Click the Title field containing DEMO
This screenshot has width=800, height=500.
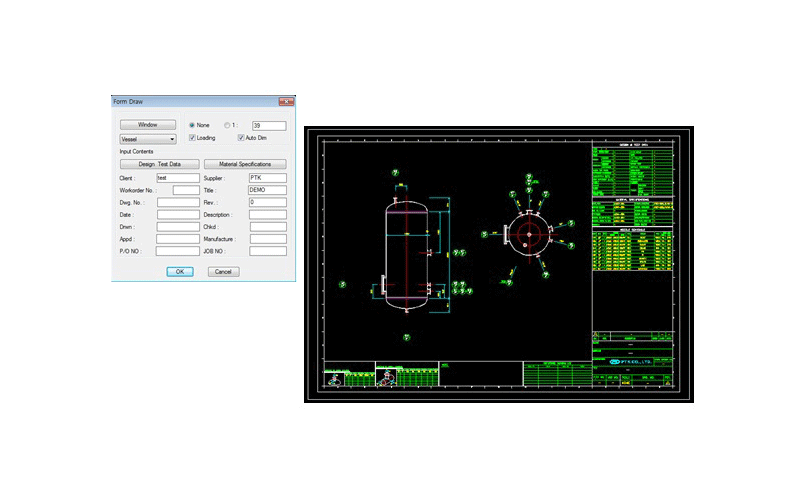pyautogui.click(x=267, y=190)
